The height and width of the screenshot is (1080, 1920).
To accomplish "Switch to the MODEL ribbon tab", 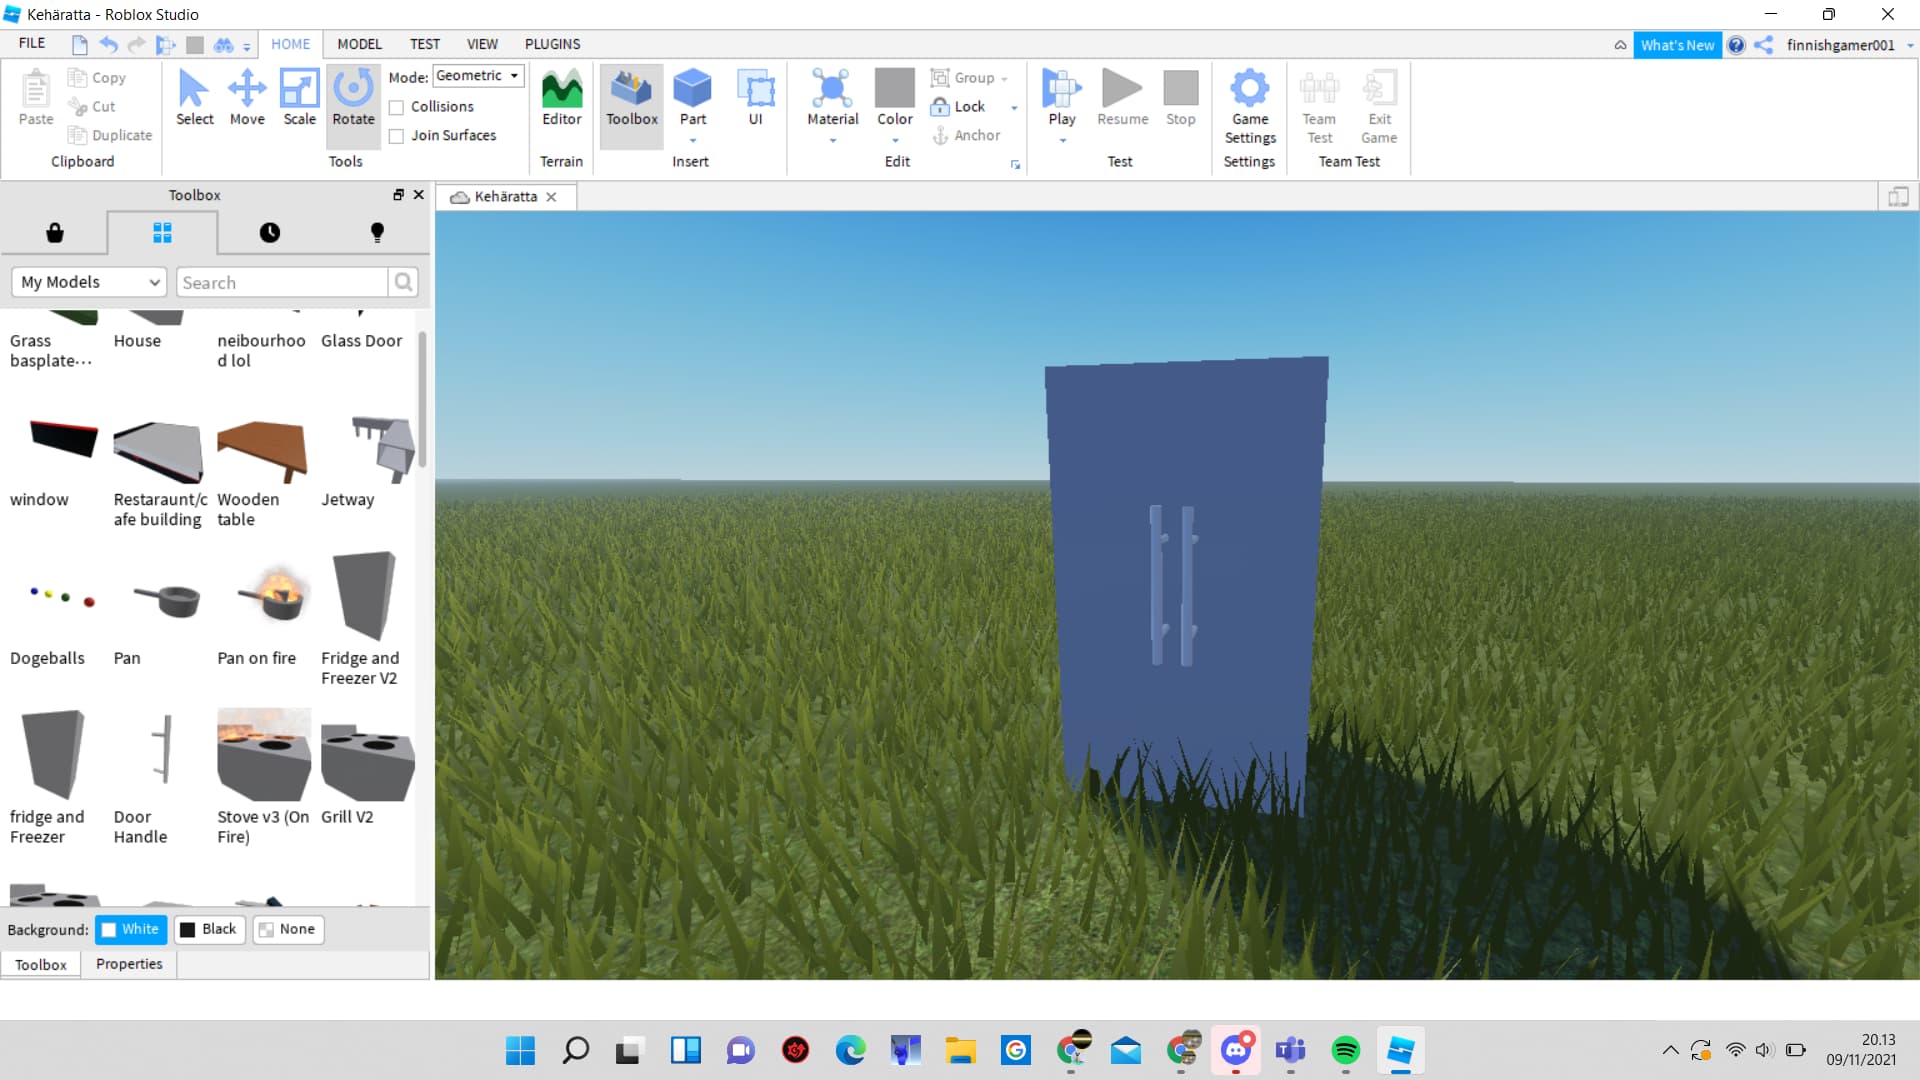I will click(x=359, y=44).
